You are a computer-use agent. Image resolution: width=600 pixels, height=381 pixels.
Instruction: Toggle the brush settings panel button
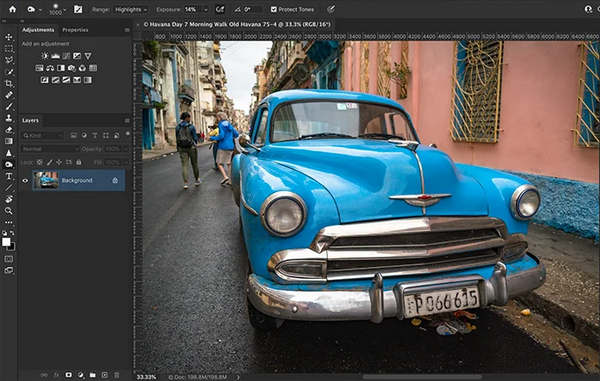(x=78, y=9)
